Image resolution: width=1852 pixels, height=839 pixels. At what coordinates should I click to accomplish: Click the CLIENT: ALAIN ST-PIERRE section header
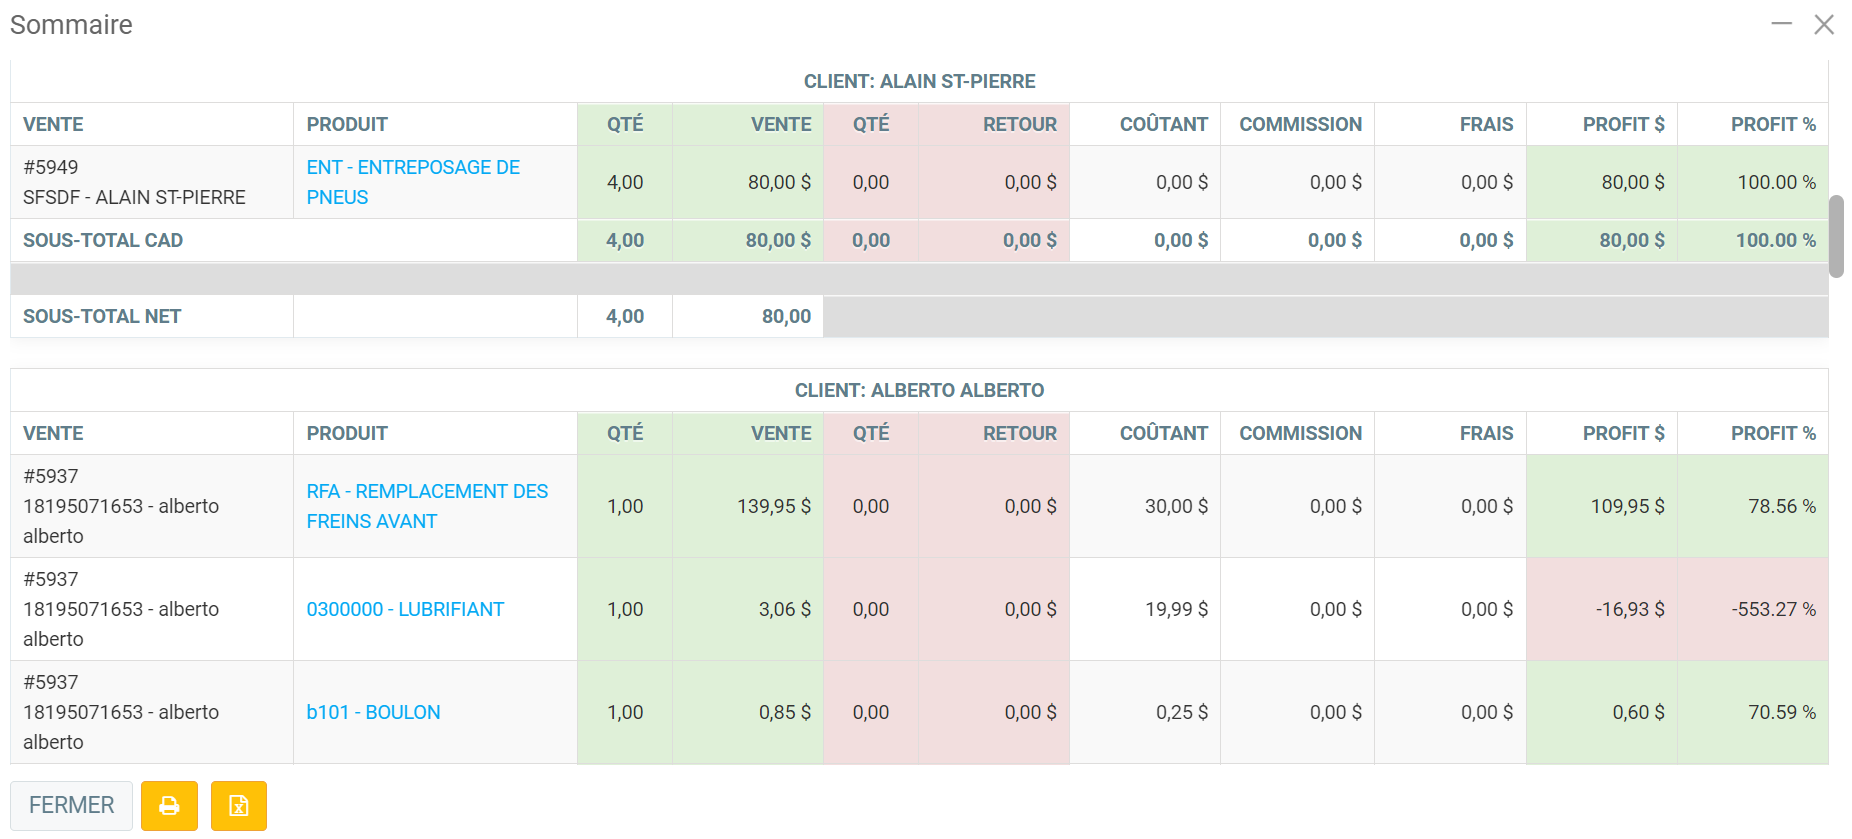point(919,81)
